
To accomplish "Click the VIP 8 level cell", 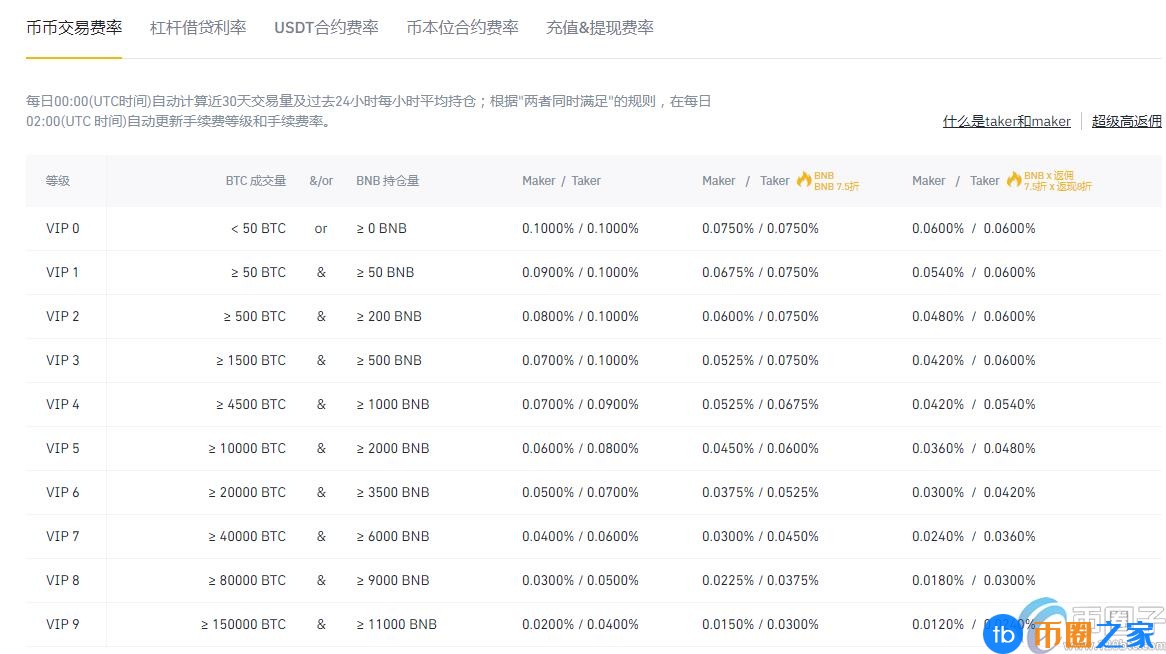I will click(x=62, y=580).
